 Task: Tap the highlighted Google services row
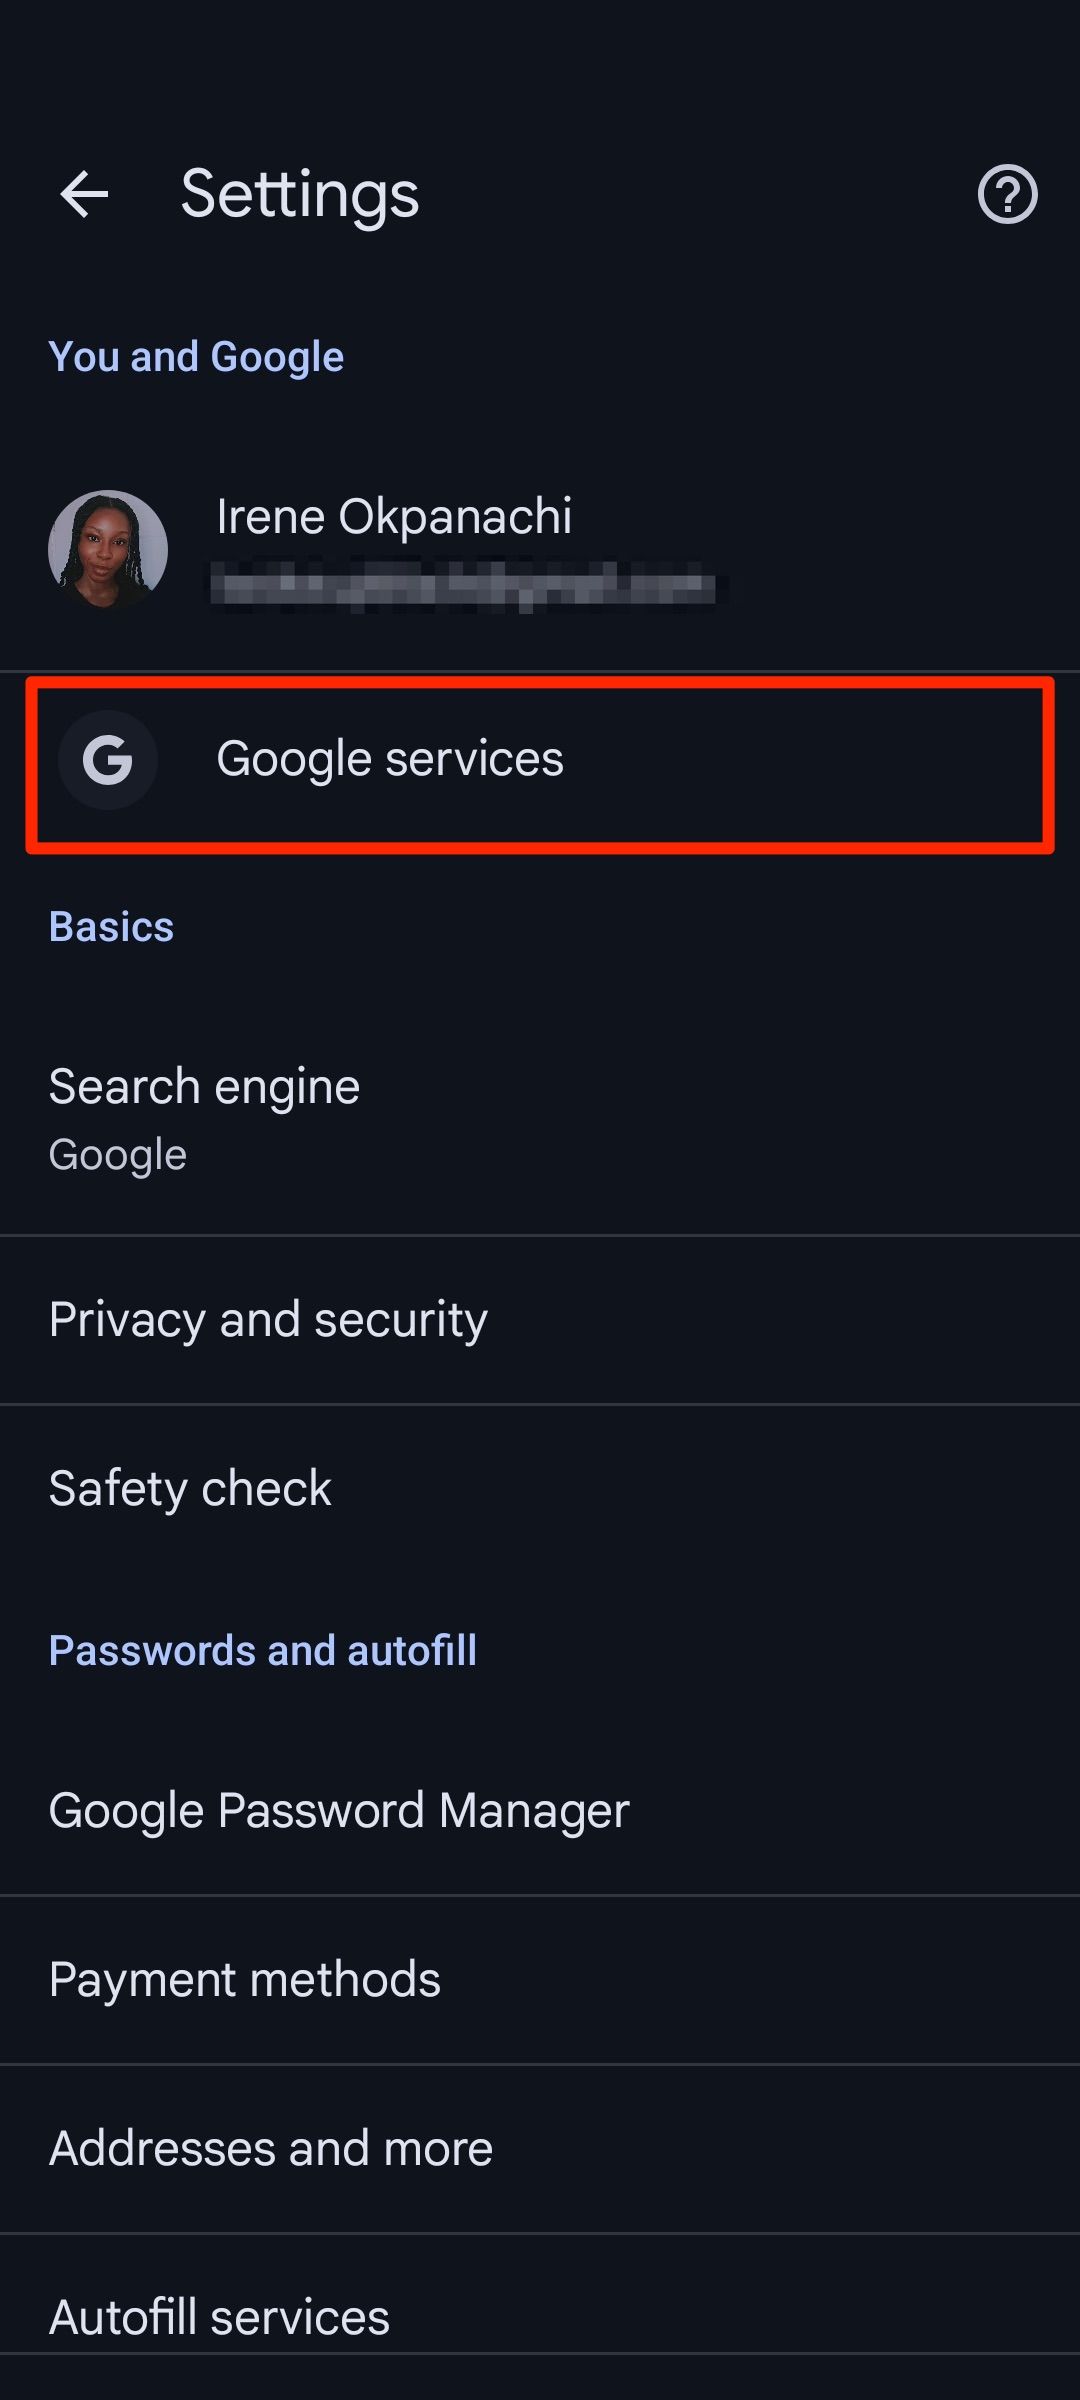coord(540,760)
